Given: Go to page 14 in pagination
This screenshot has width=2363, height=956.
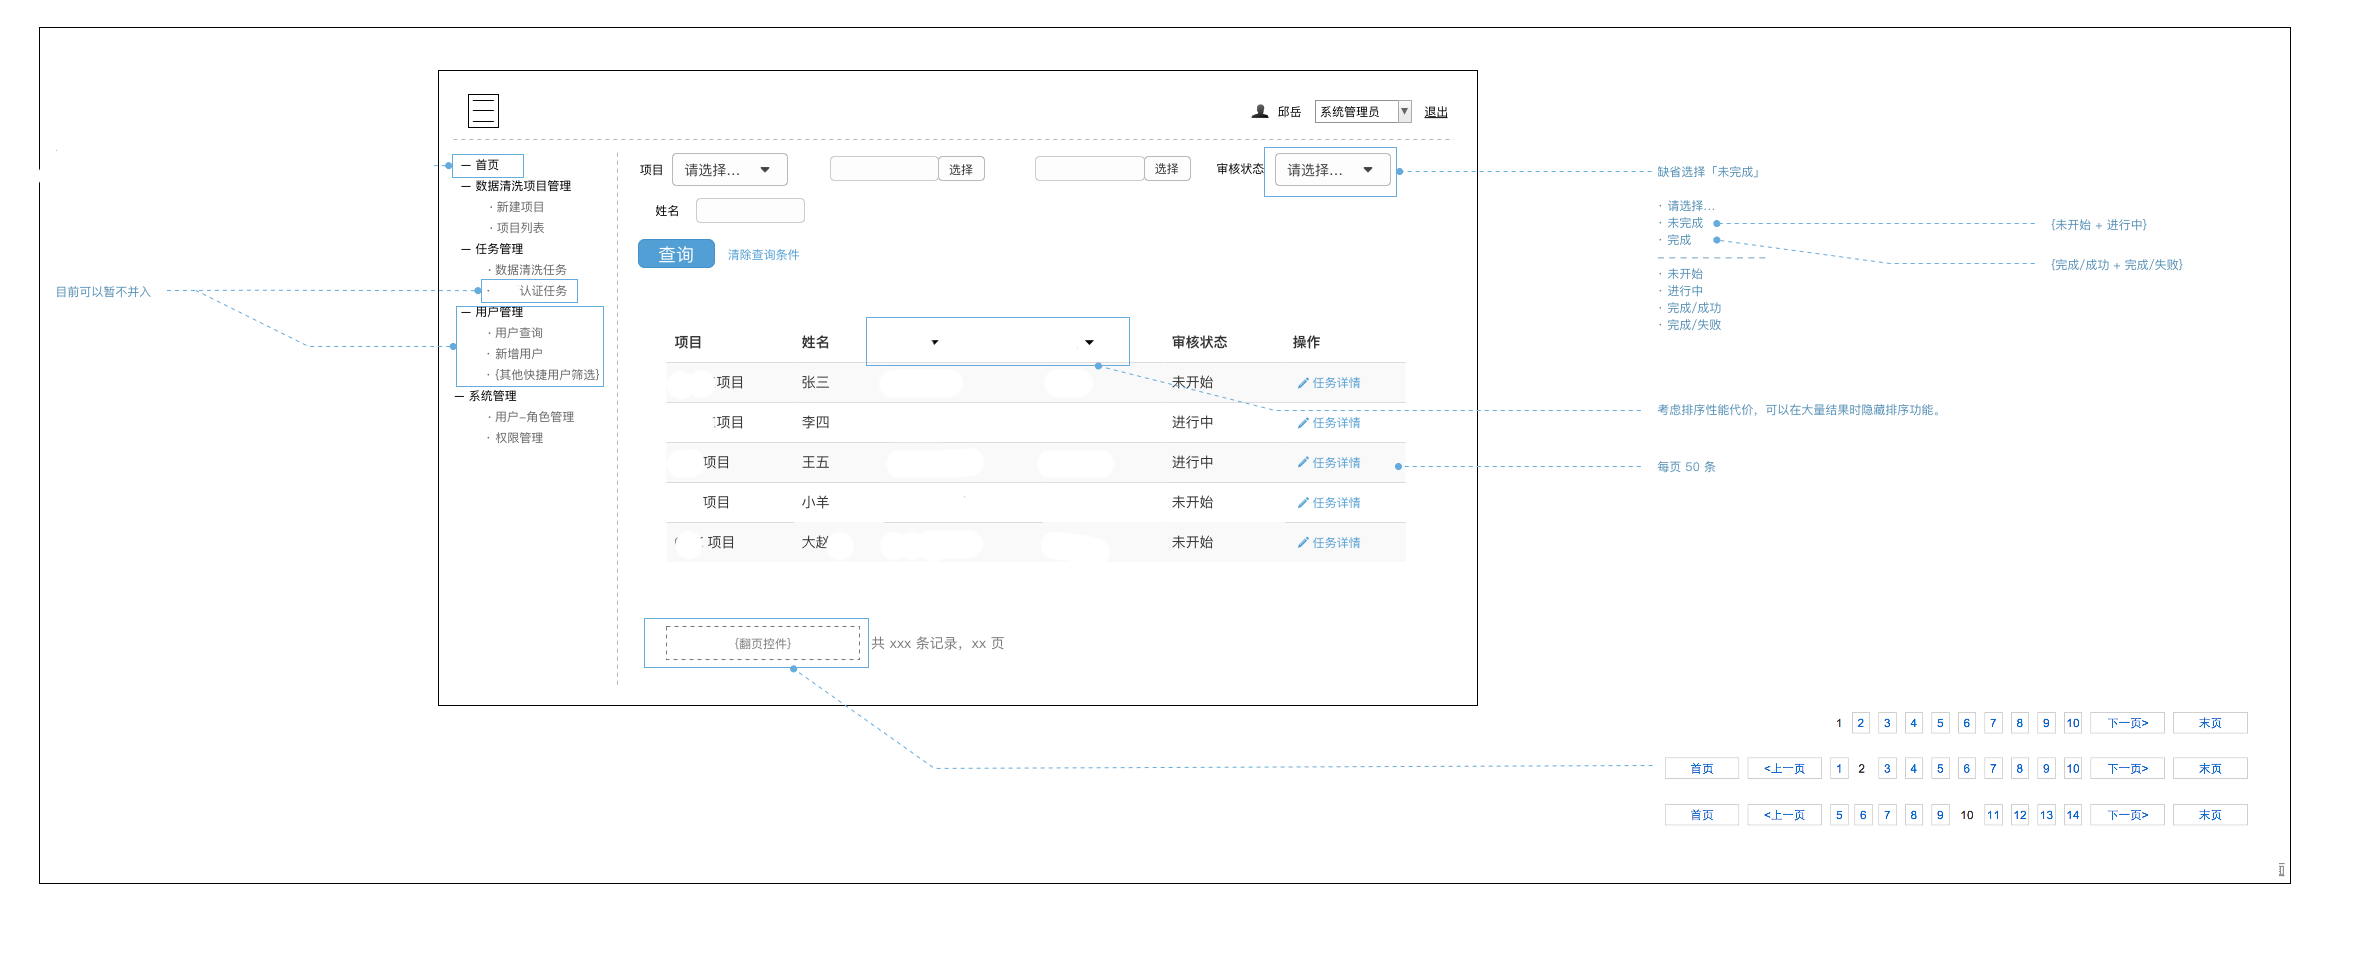Looking at the screenshot, I should coord(2073,815).
